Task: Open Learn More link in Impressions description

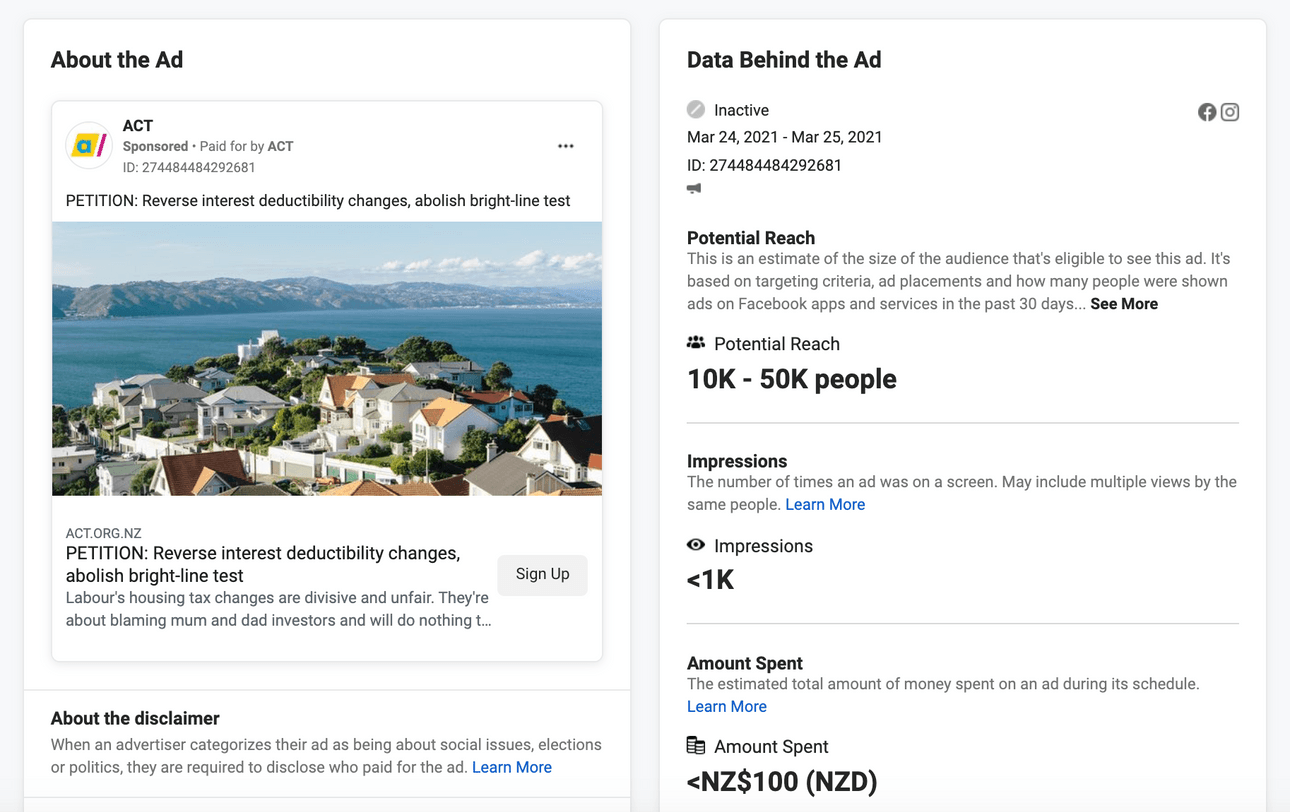Action: [824, 504]
